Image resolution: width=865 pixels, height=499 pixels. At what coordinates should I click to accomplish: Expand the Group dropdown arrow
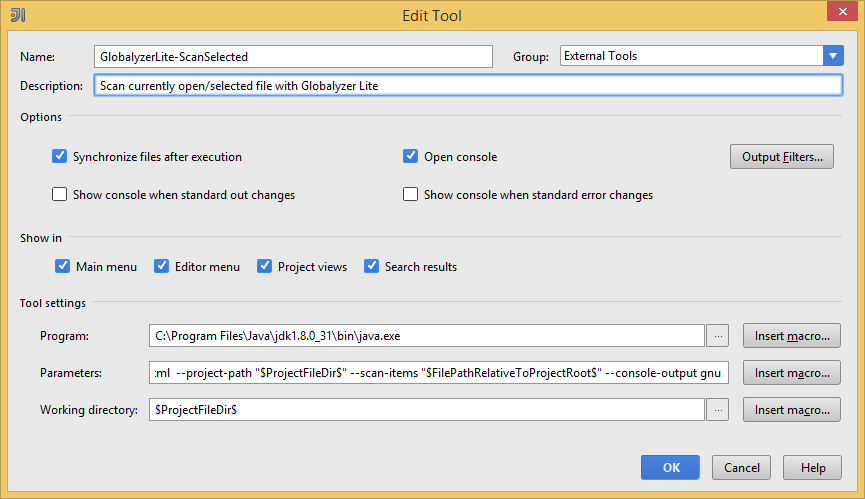[833, 56]
